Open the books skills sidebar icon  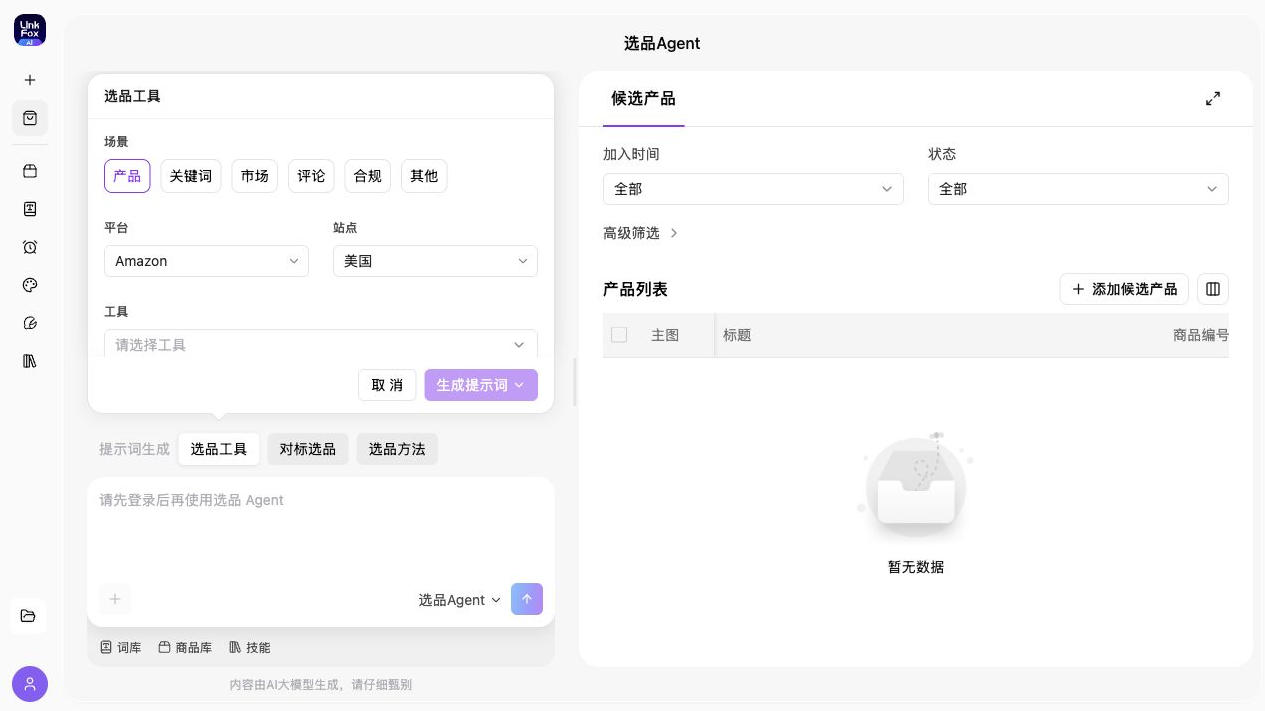click(x=30, y=361)
